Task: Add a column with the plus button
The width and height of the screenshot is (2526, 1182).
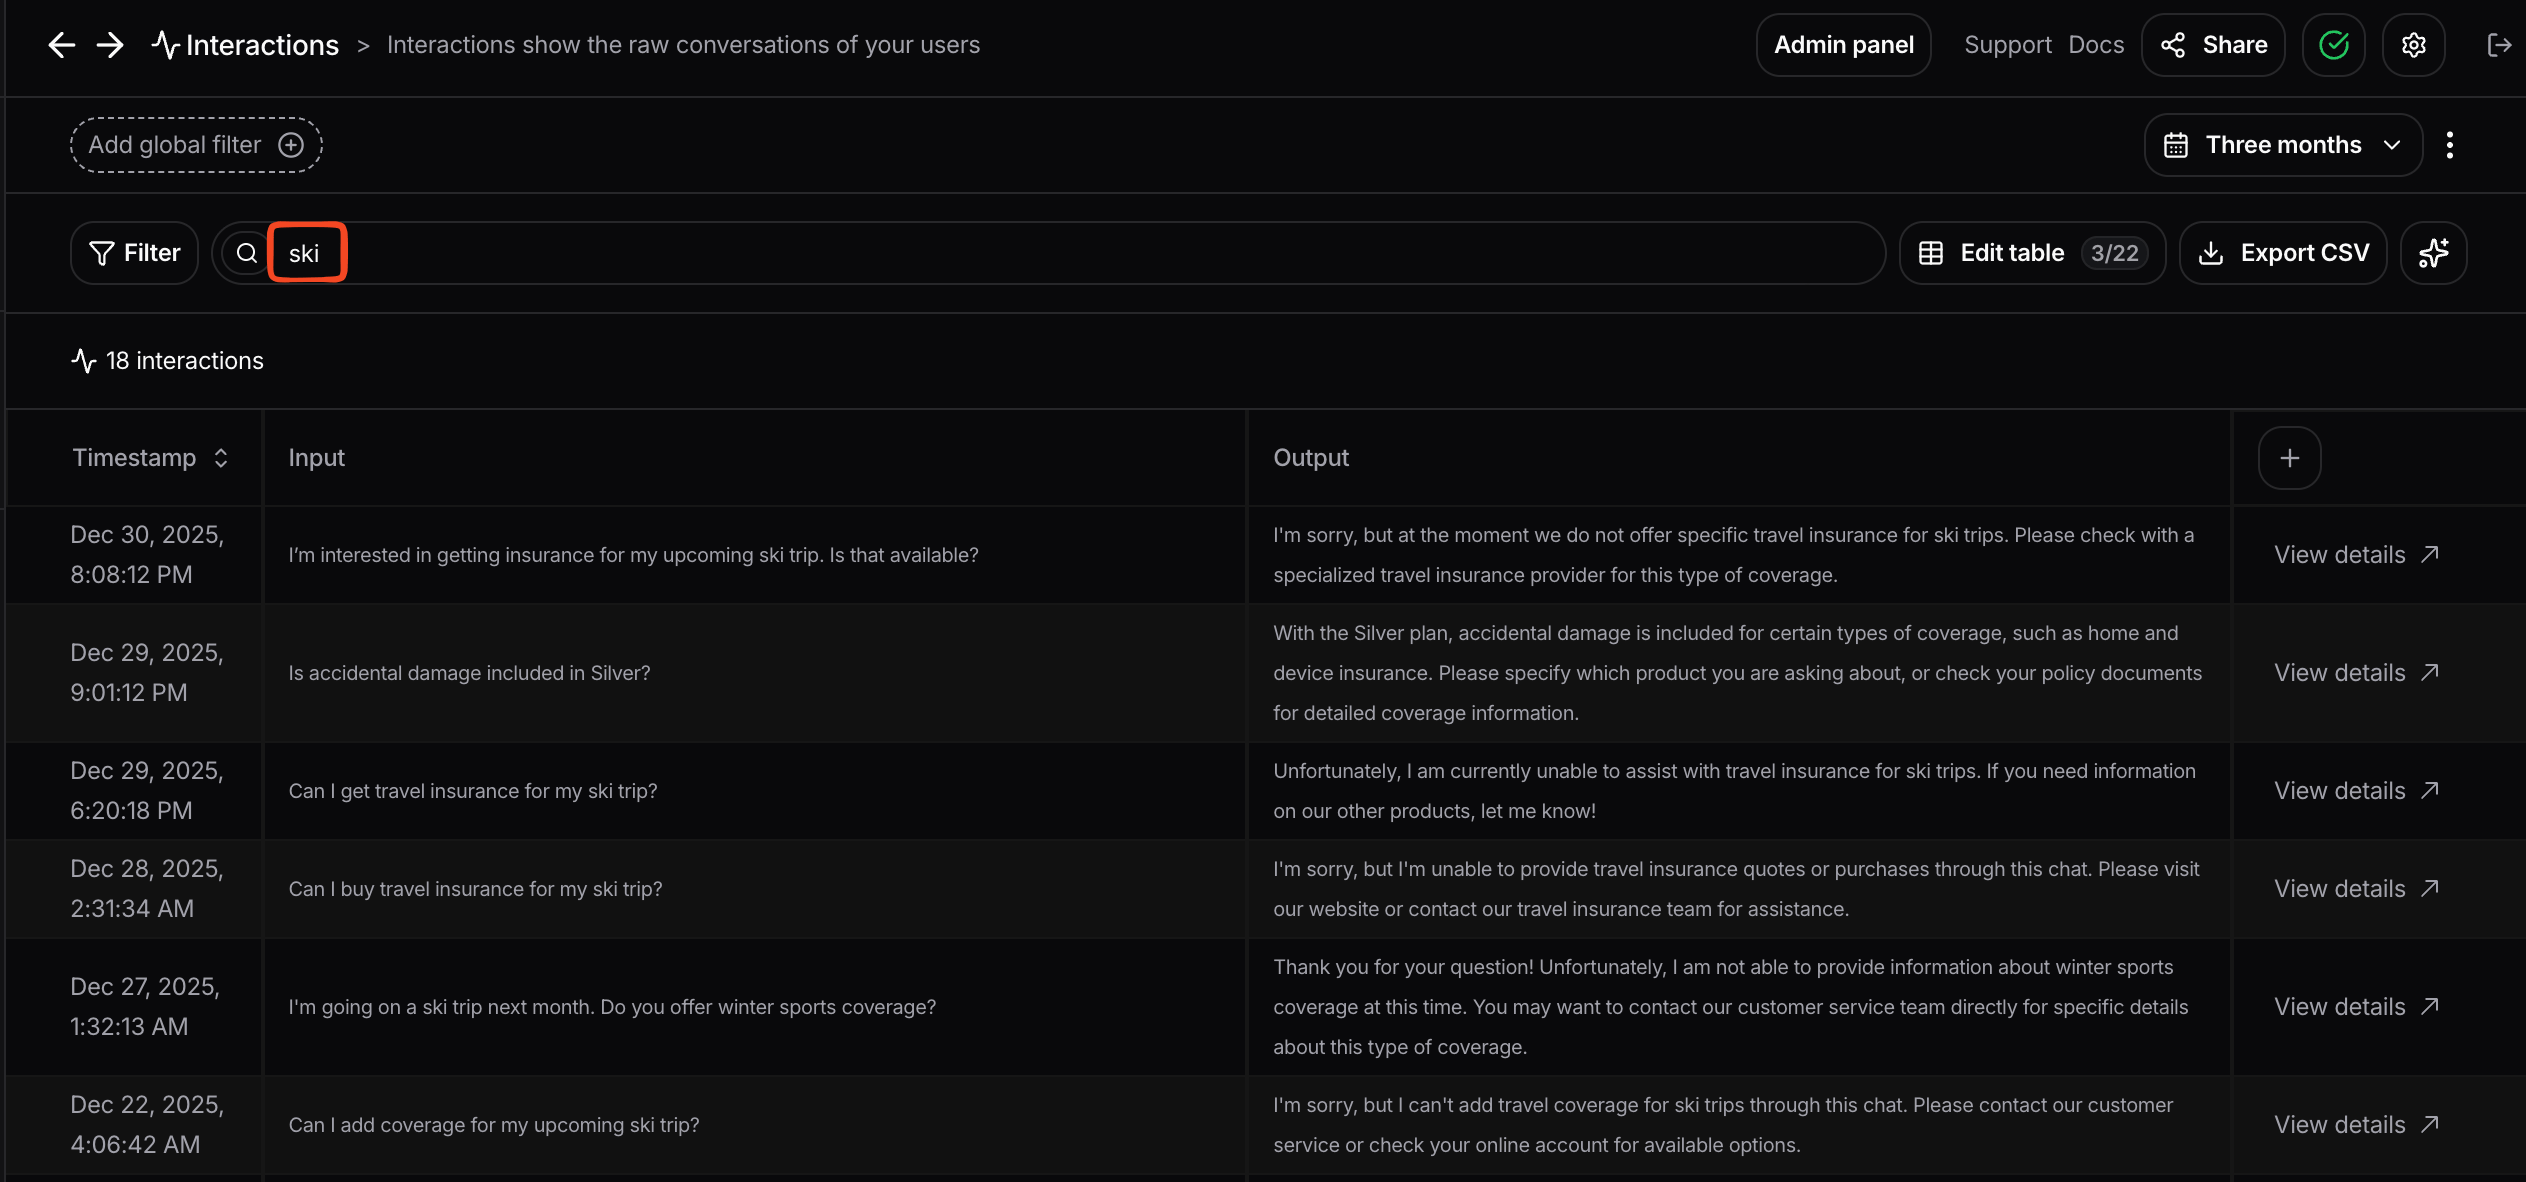Action: coord(2289,458)
